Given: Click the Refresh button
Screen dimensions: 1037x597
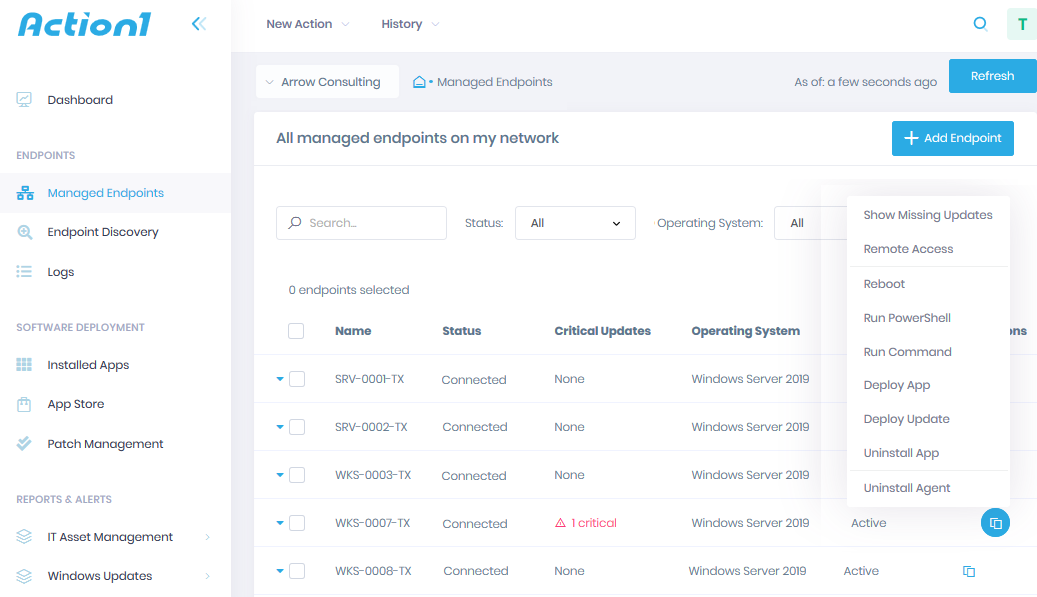Looking at the screenshot, I should pyautogui.click(x=992, y=75).
